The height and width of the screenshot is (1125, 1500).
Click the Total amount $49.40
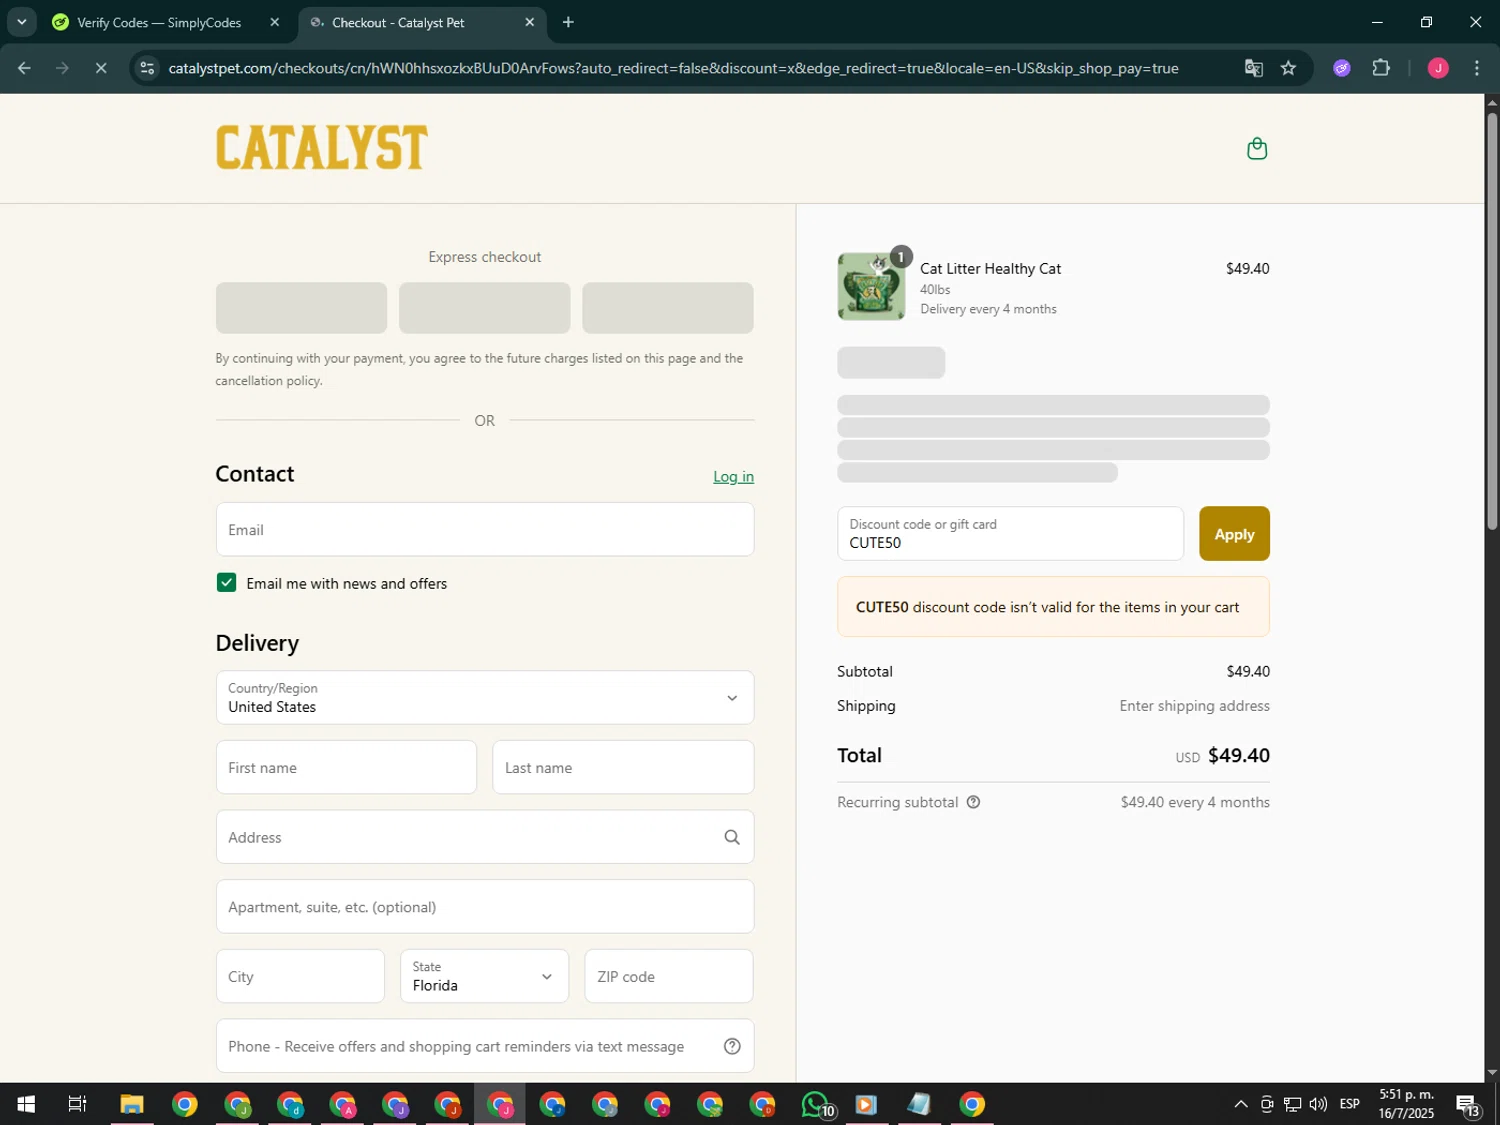1239,756
